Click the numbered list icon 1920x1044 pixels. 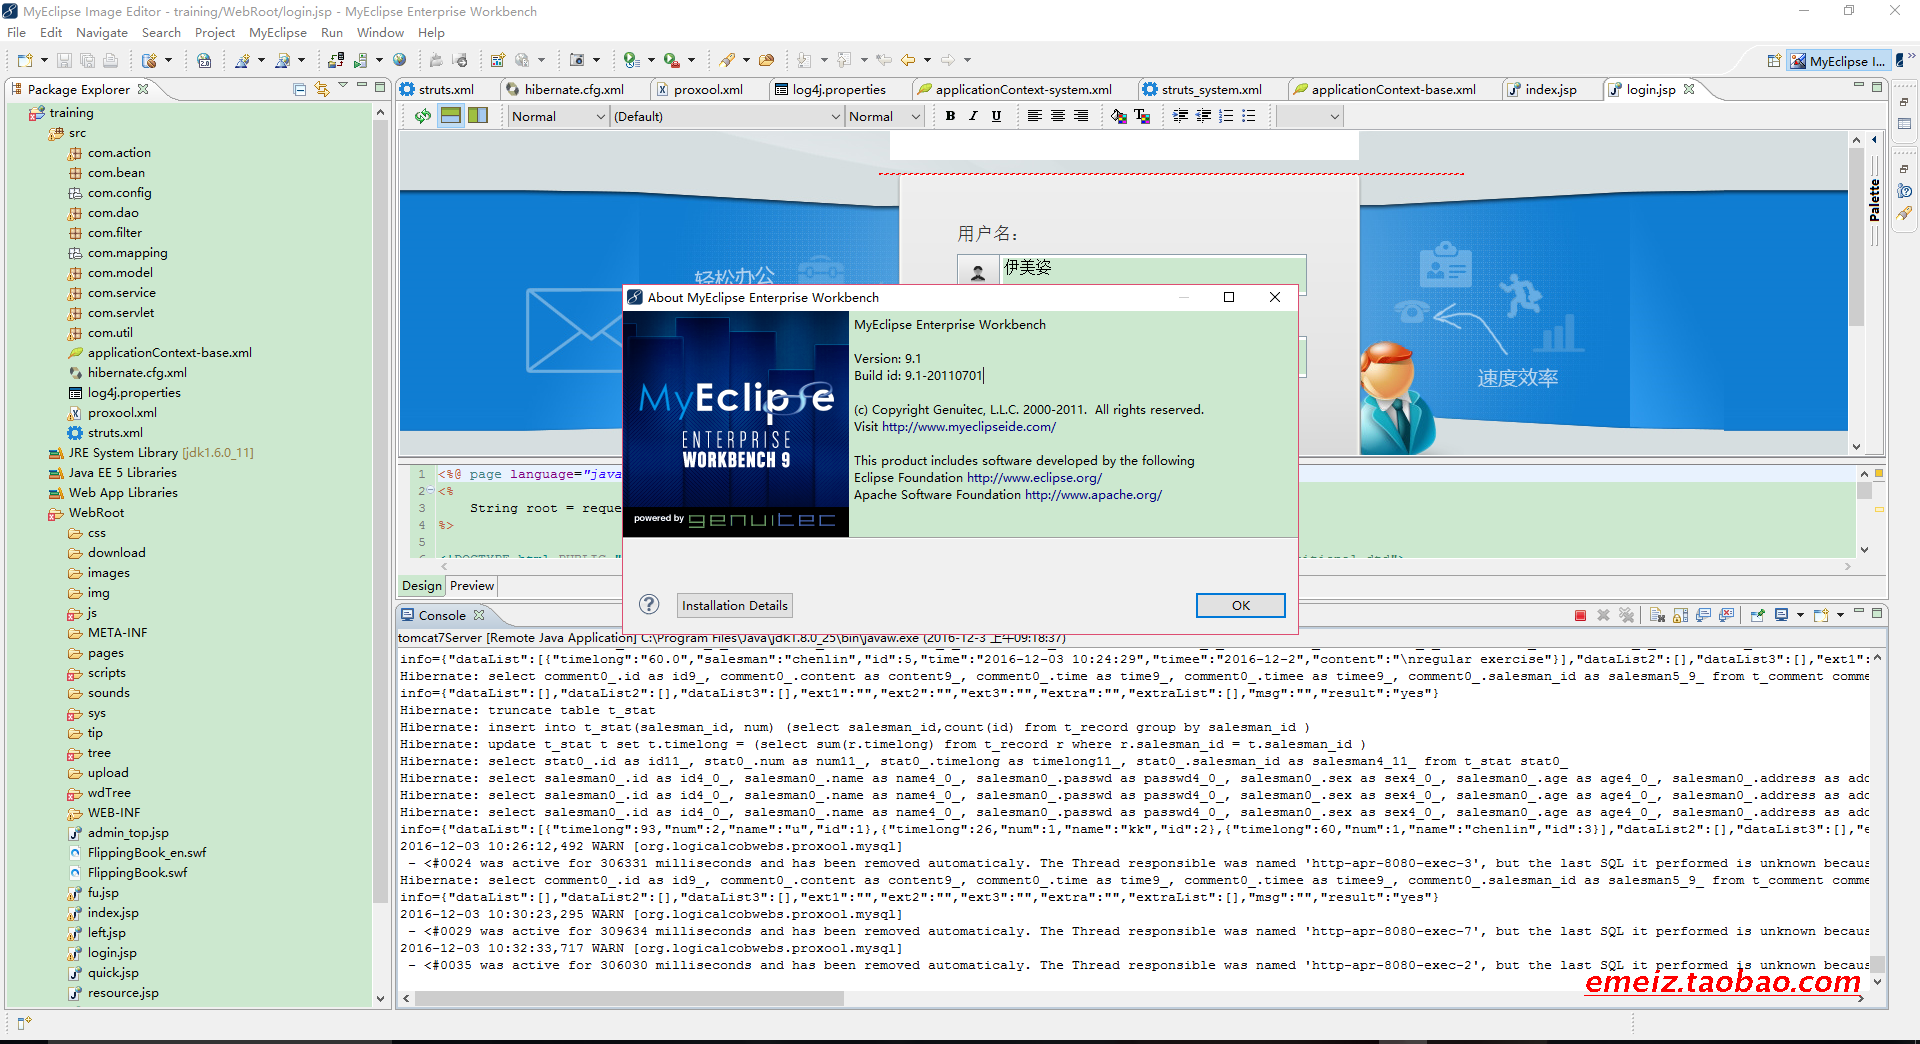(1226, 116)
